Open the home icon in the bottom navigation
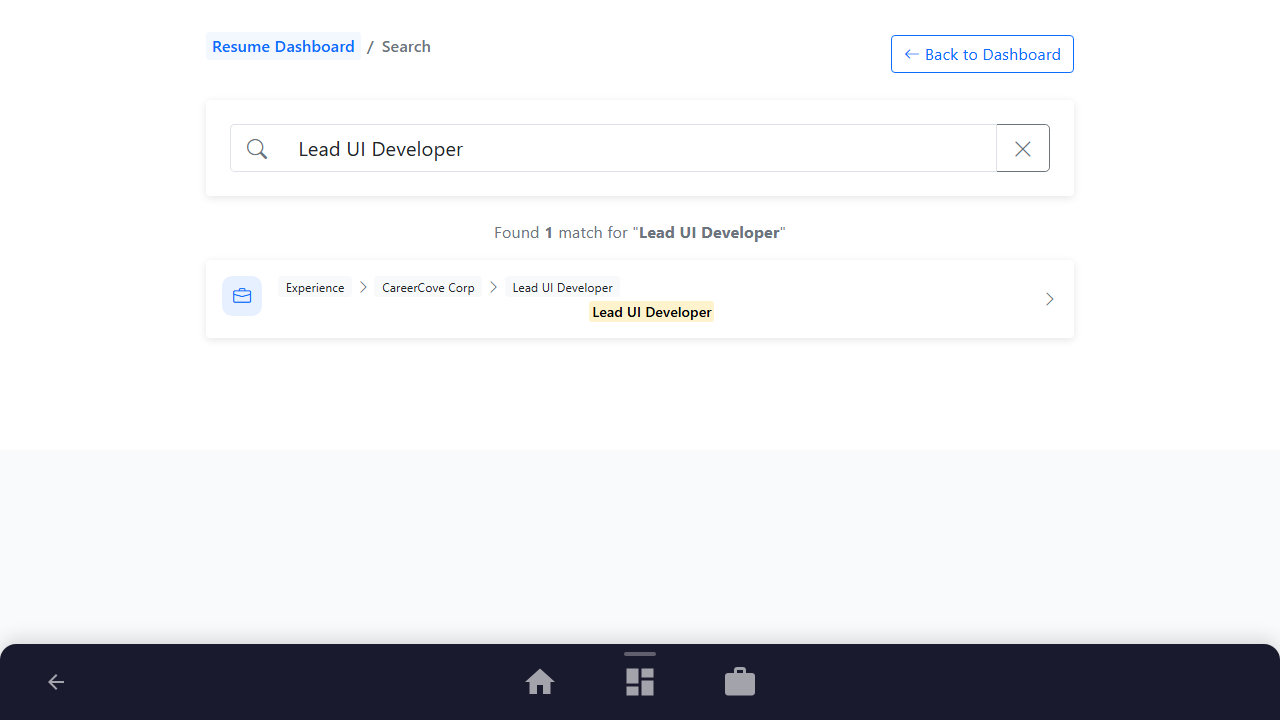 pyautogui.click(x=540, y=682)
